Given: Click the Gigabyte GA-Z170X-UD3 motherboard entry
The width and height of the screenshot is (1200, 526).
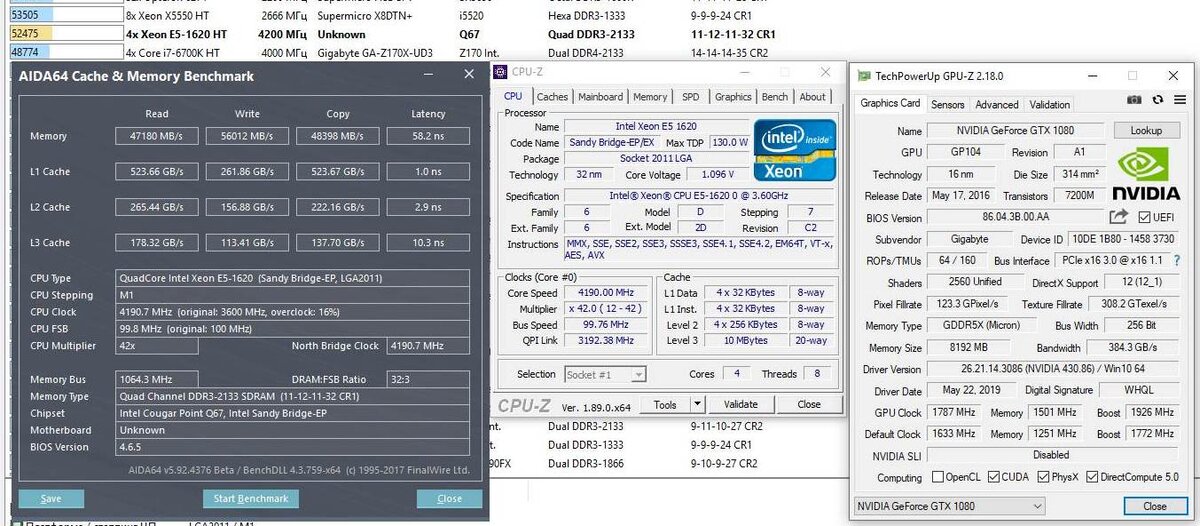Looking at the screenshot, I should pyautogui.click(x=375, y=51).
